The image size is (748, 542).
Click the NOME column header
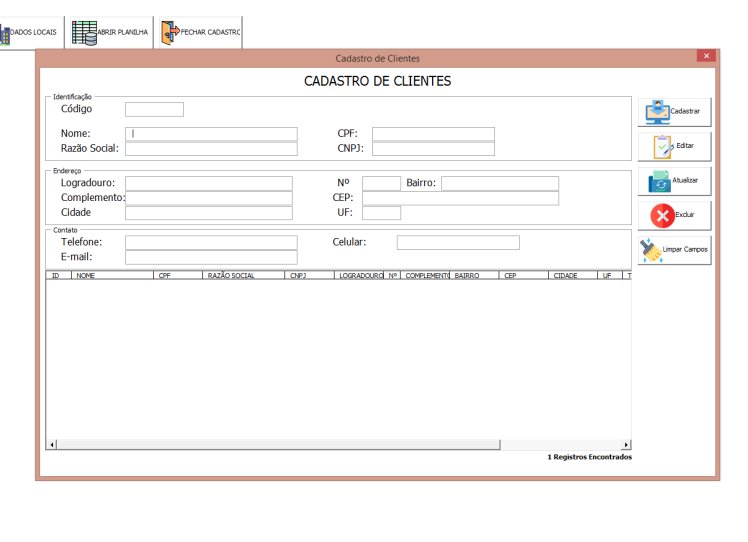click(112, 275)
